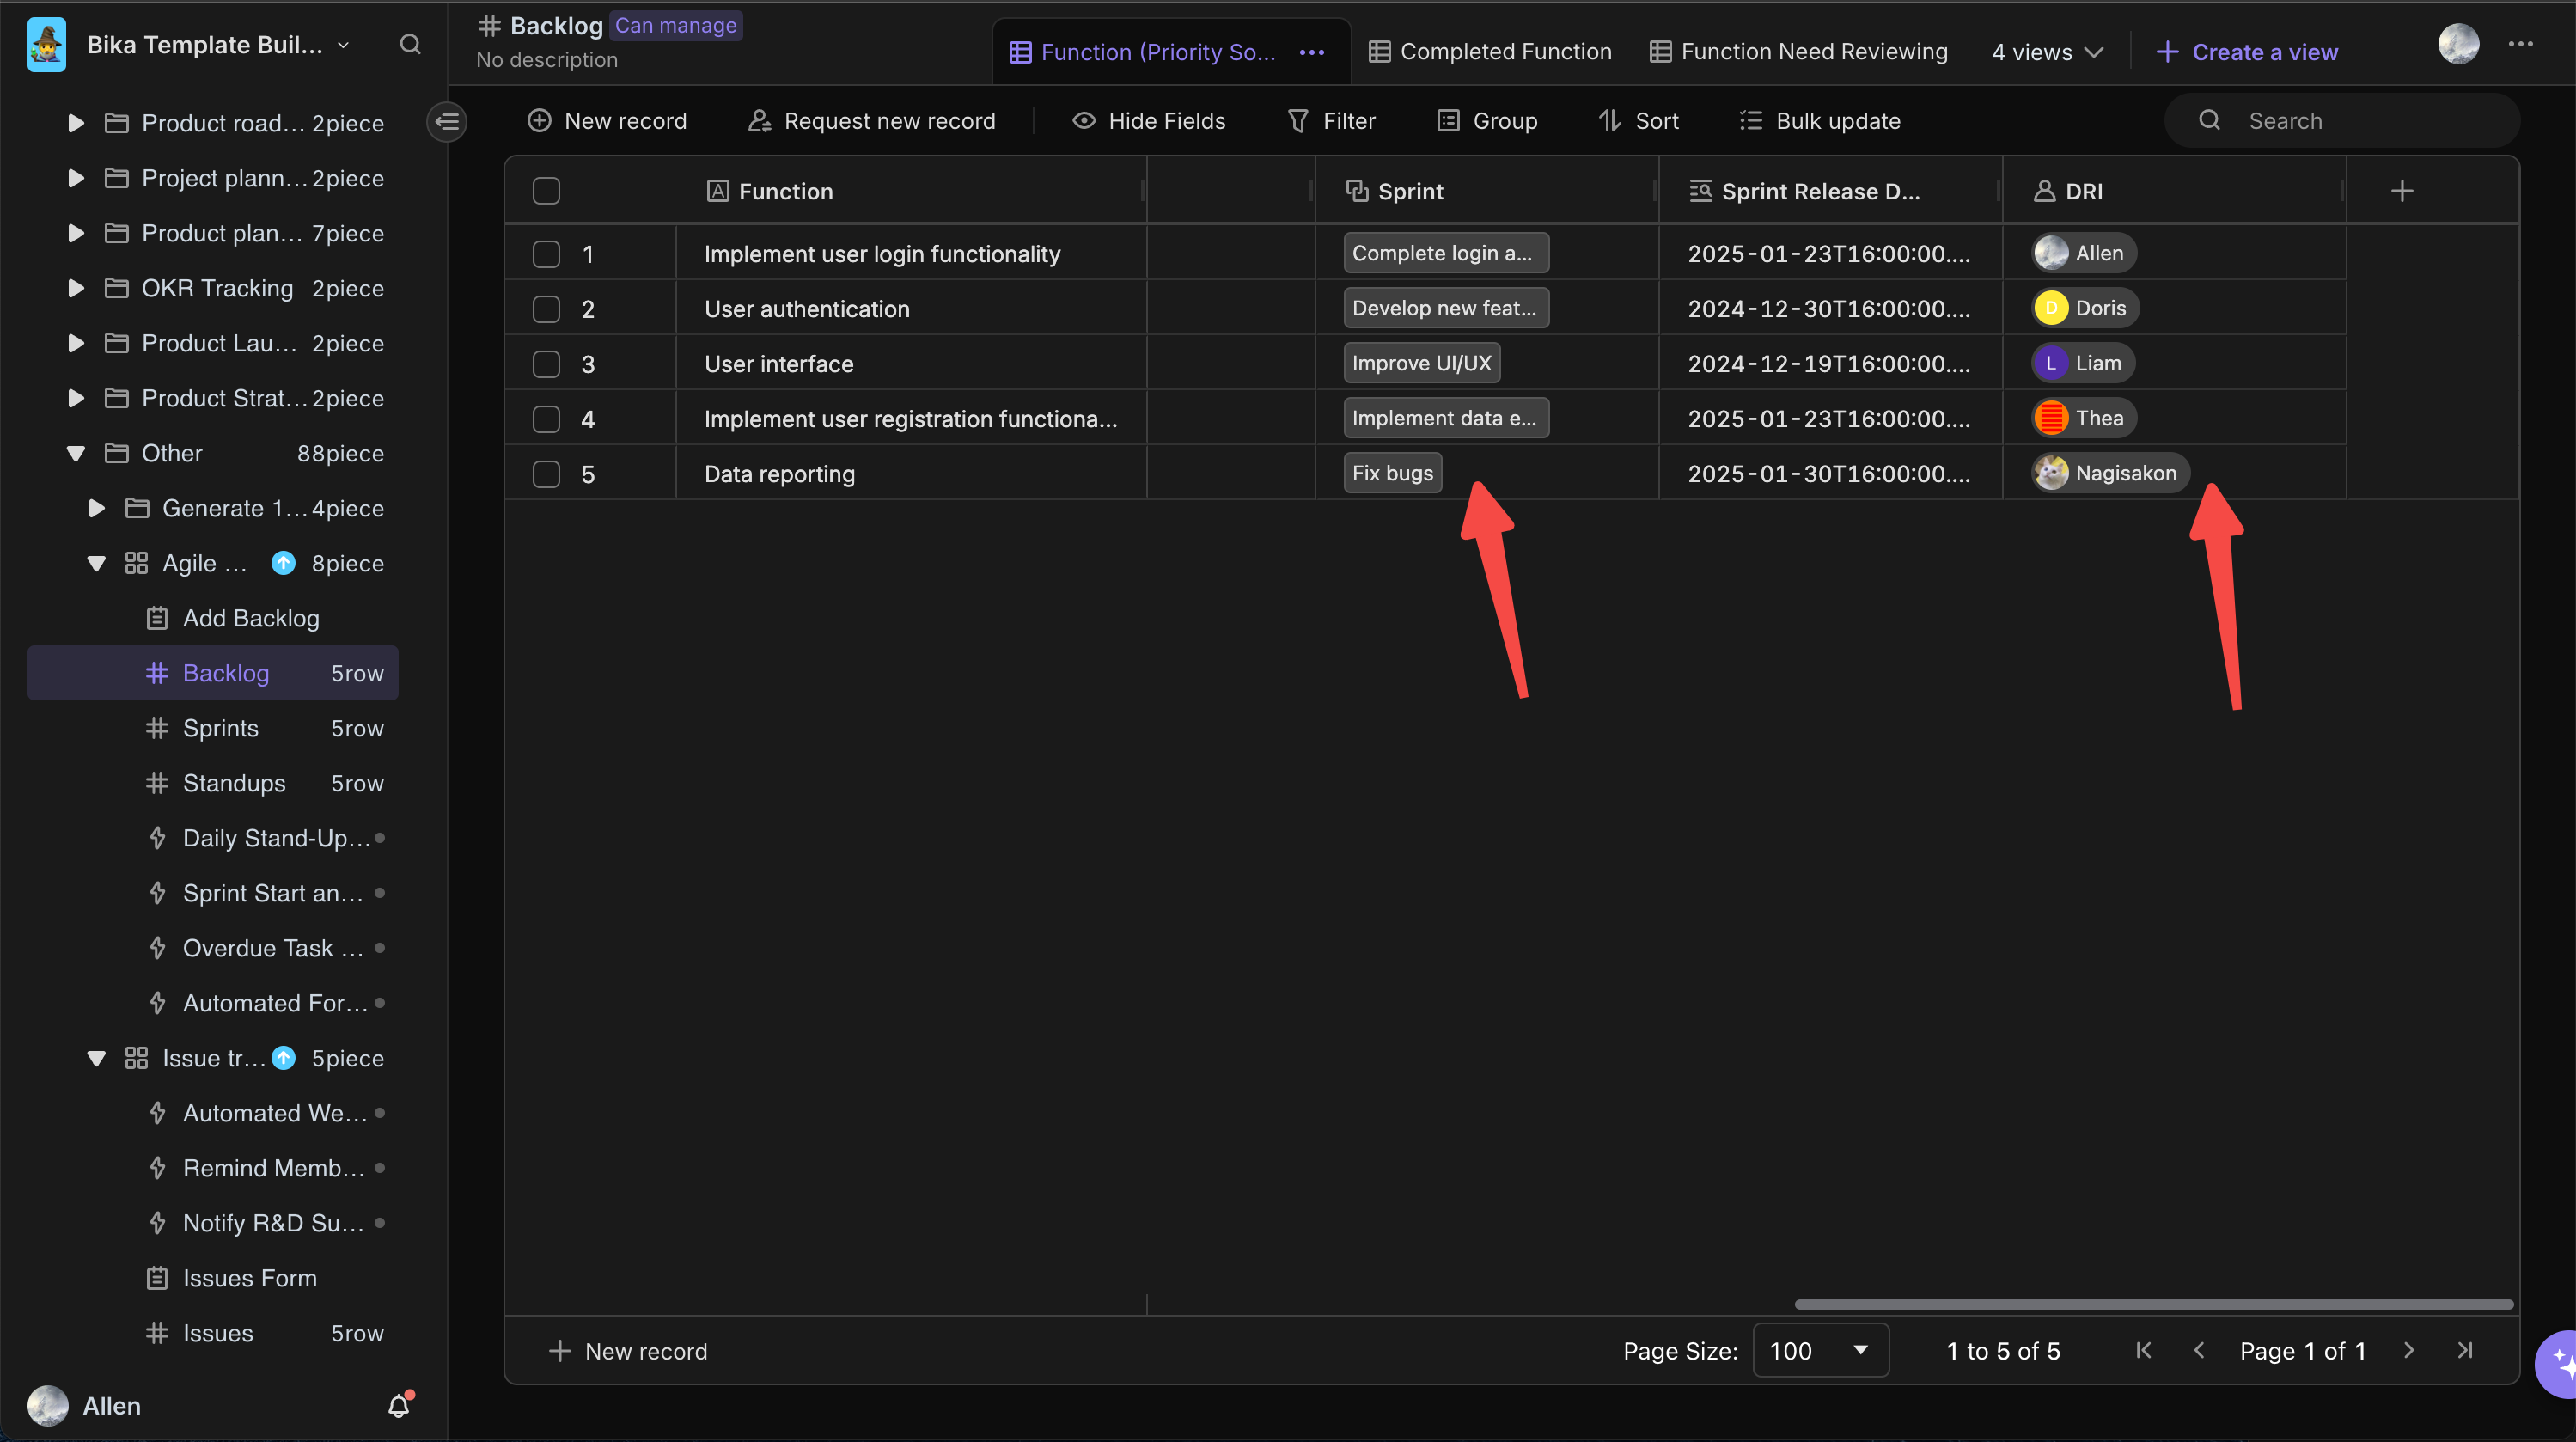Open the top-right three-dots menu
The width and height of the screenshot is (2576, 1442).
[x=2520, y=44]
